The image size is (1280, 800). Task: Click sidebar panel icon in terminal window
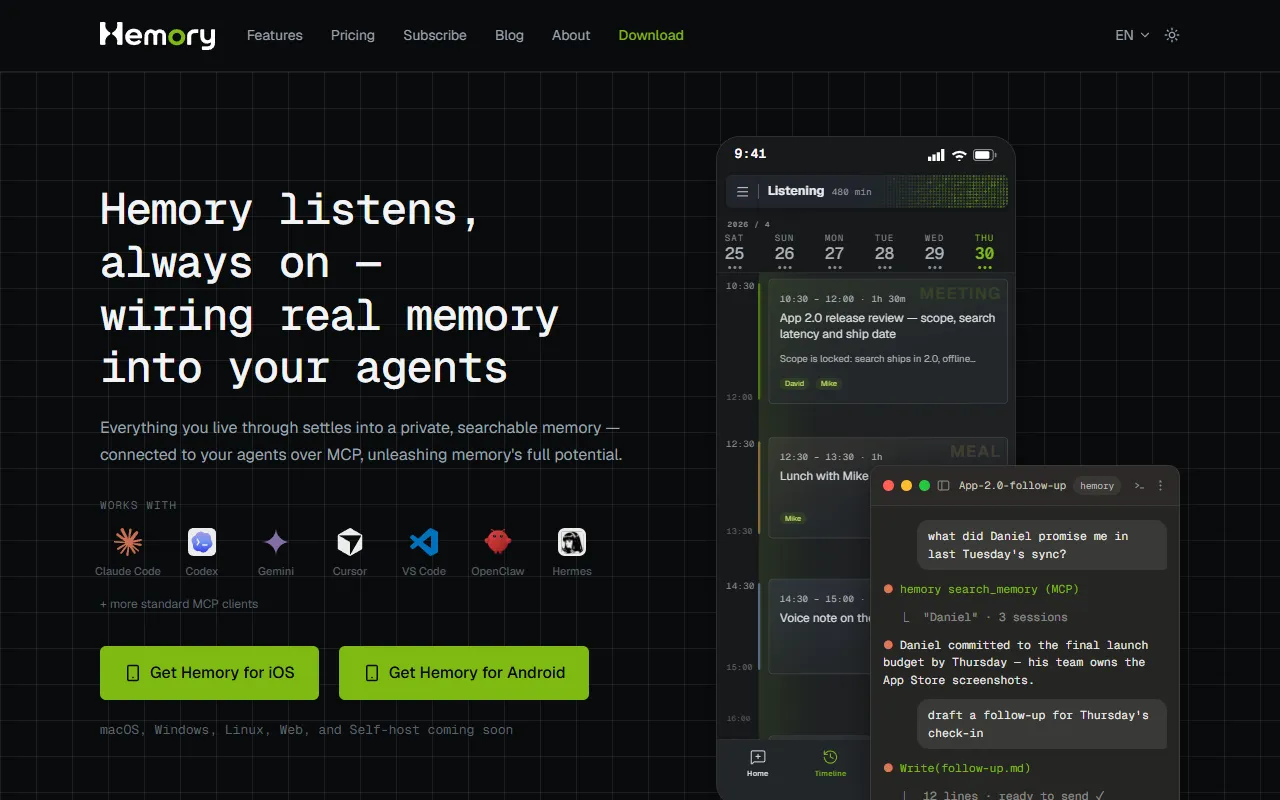pyautogui.click(x=943, y=486)
